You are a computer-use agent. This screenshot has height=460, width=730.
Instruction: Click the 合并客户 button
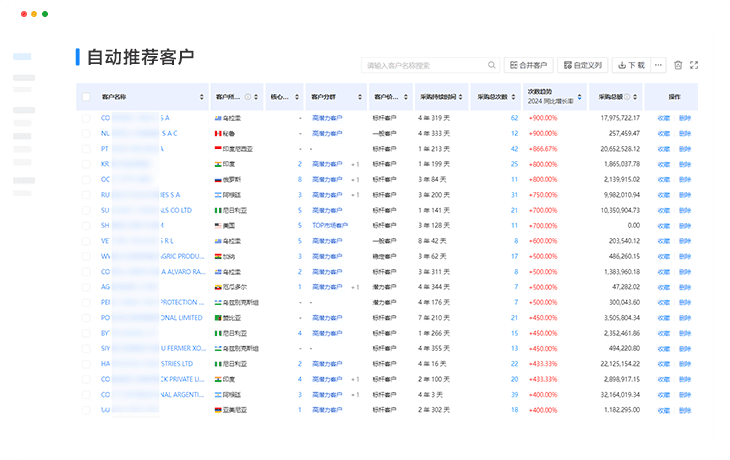pyautogui.click(x=528, y=65)
